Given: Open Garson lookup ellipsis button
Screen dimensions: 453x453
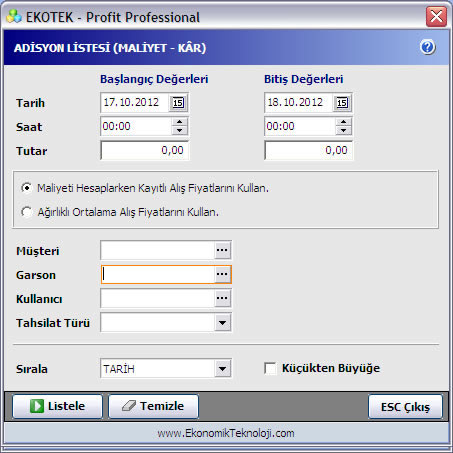Looking at the screenshot, I should (222, 274).
